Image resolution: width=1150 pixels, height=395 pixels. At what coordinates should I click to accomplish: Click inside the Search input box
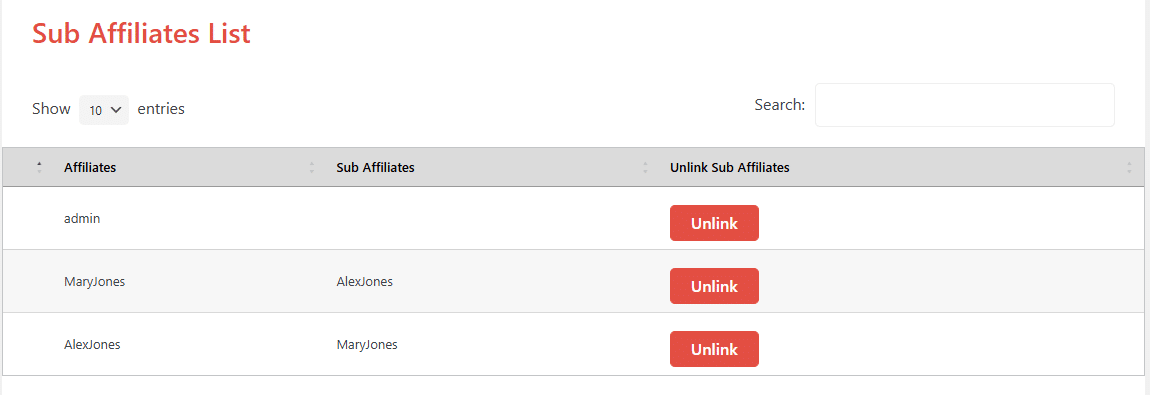pos(964,105)
